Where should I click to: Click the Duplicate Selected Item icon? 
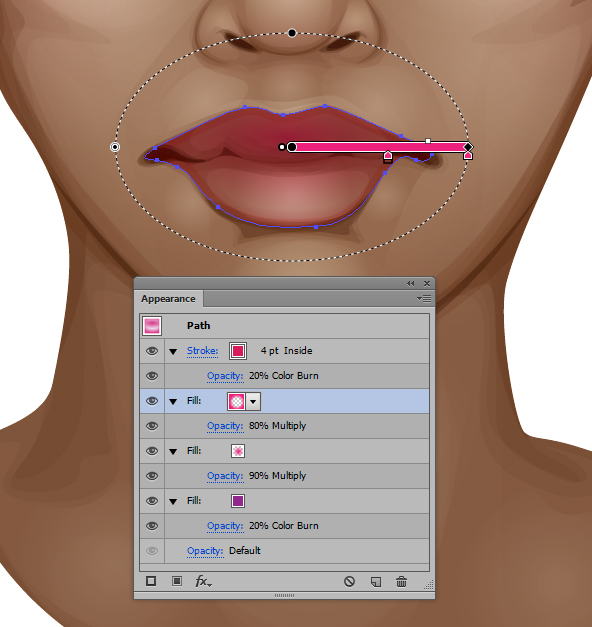(376, 581)
